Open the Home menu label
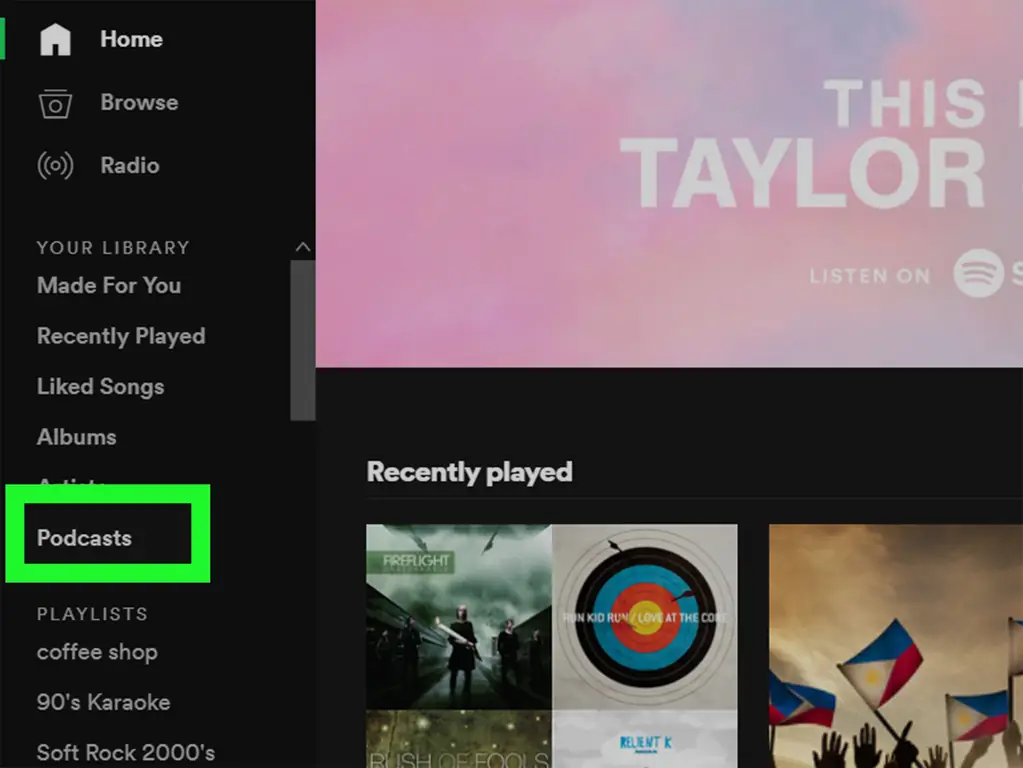This screenshot has height=768, width=1023. 131,39
